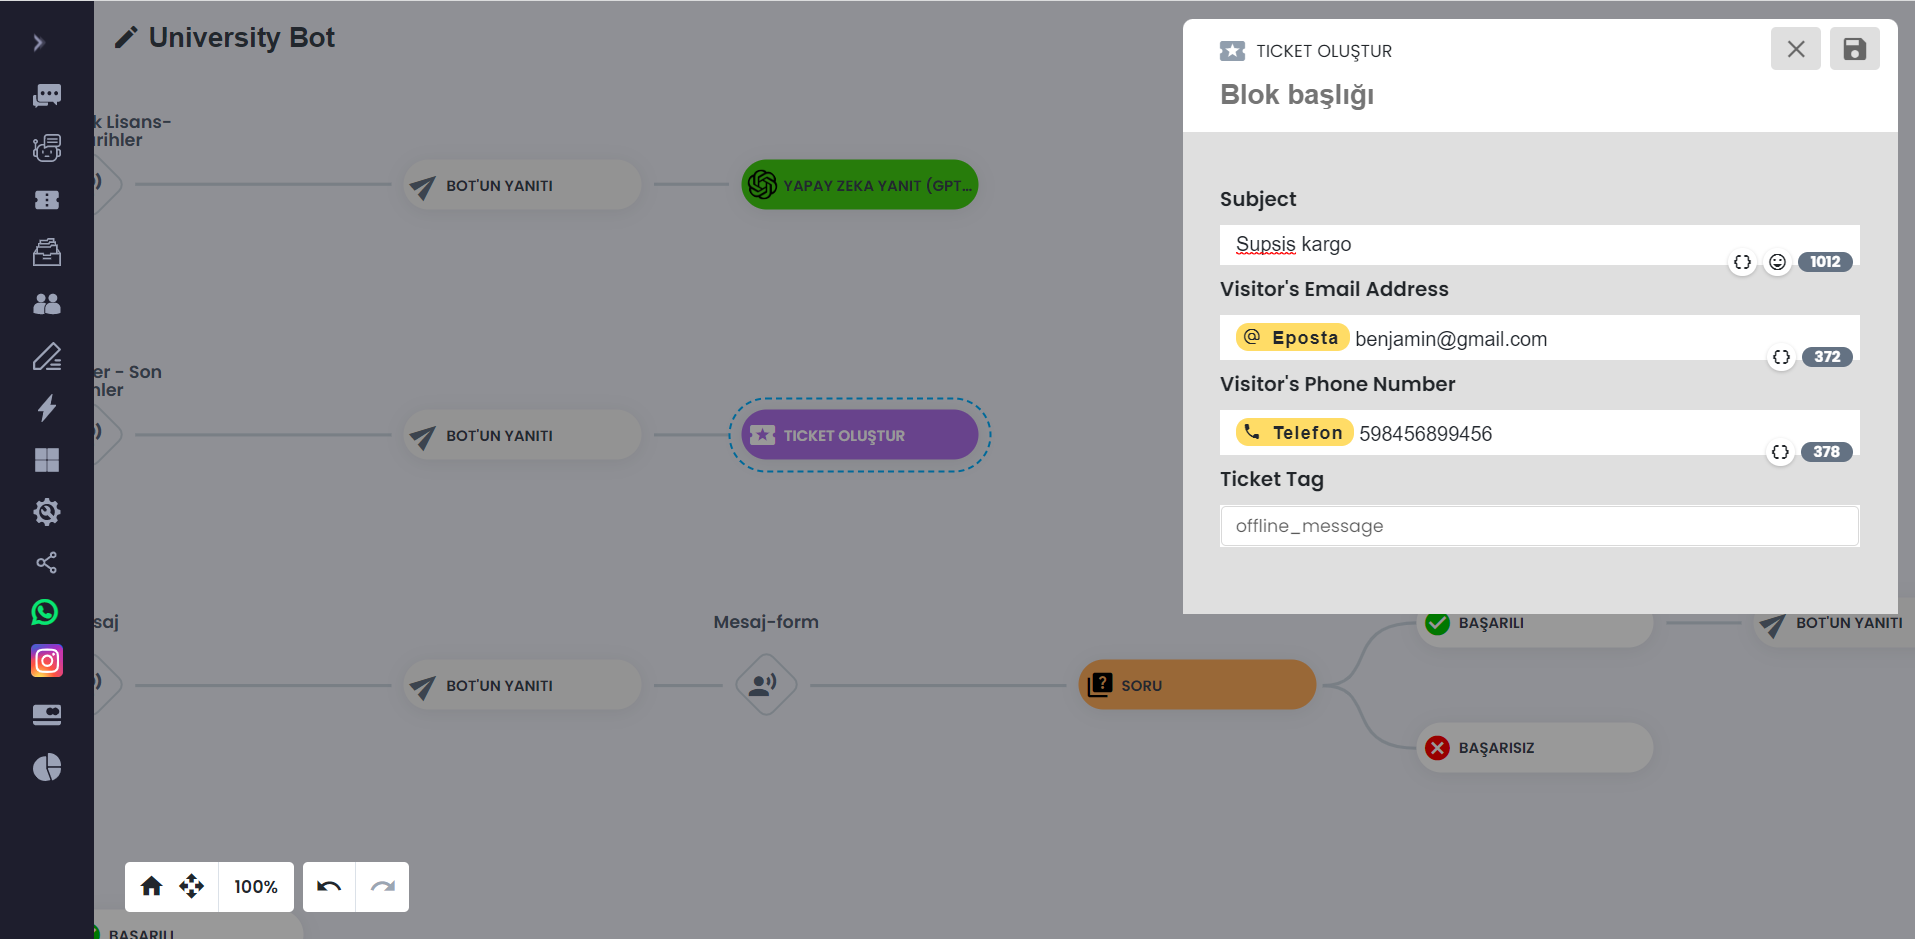This screenshot has height=939, width=1915.
Task: Save the ticket block with disk icon
Action: pos(1855,49)
